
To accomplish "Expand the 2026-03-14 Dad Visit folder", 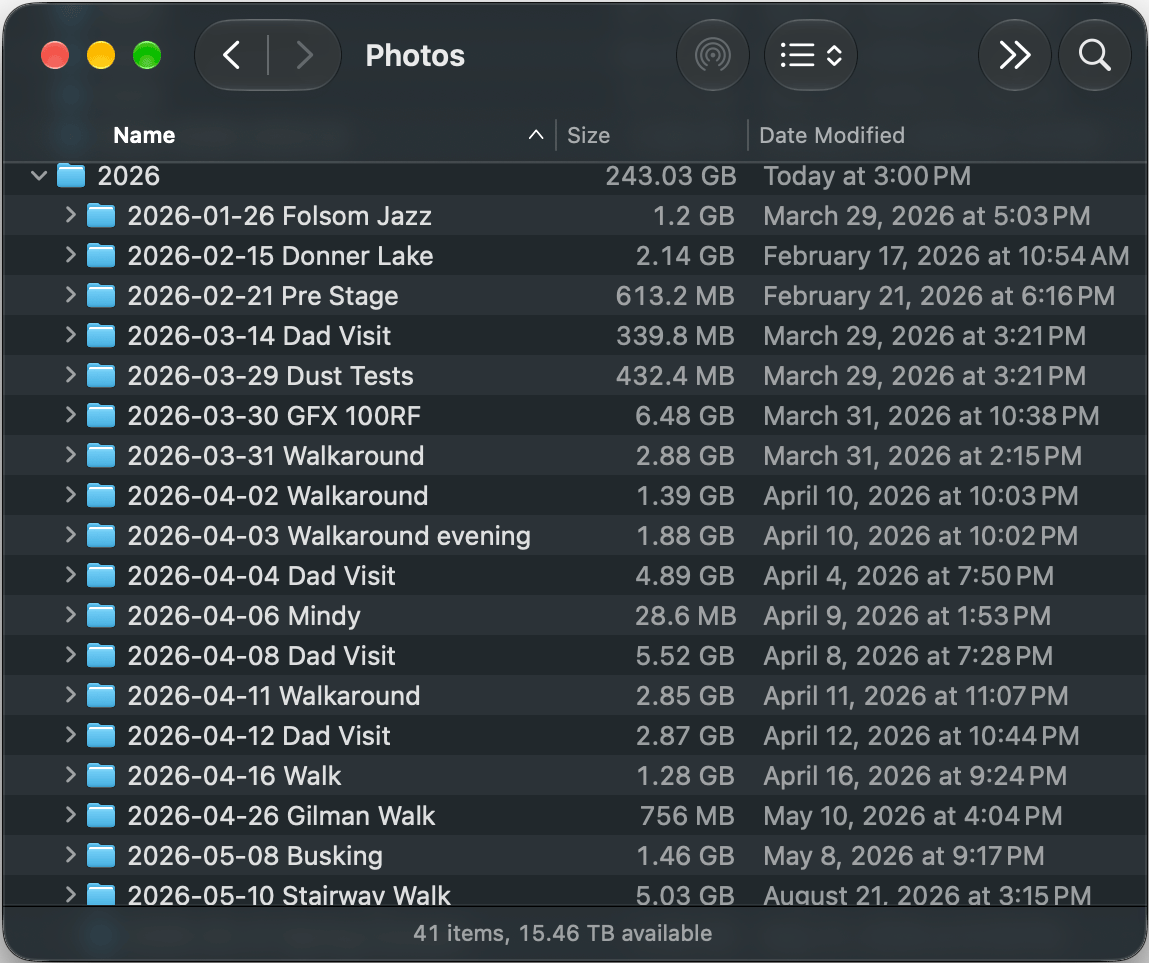I will click(x=70, y=336).
